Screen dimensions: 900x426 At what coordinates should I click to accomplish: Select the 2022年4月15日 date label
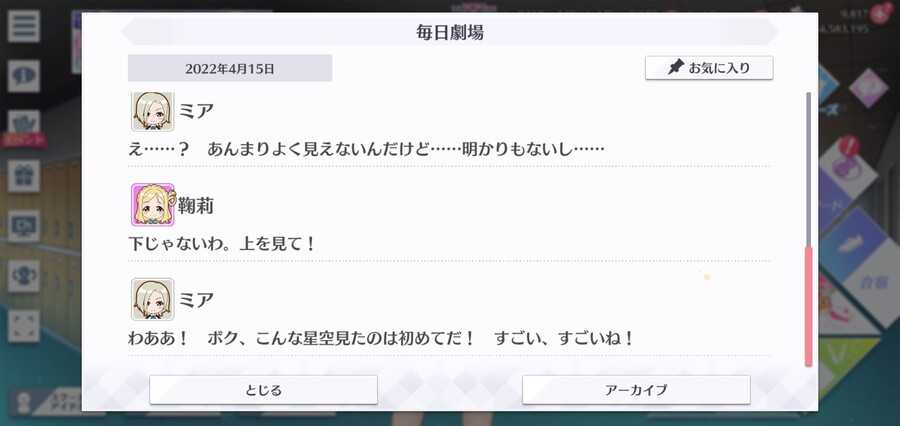coord(230,68)
